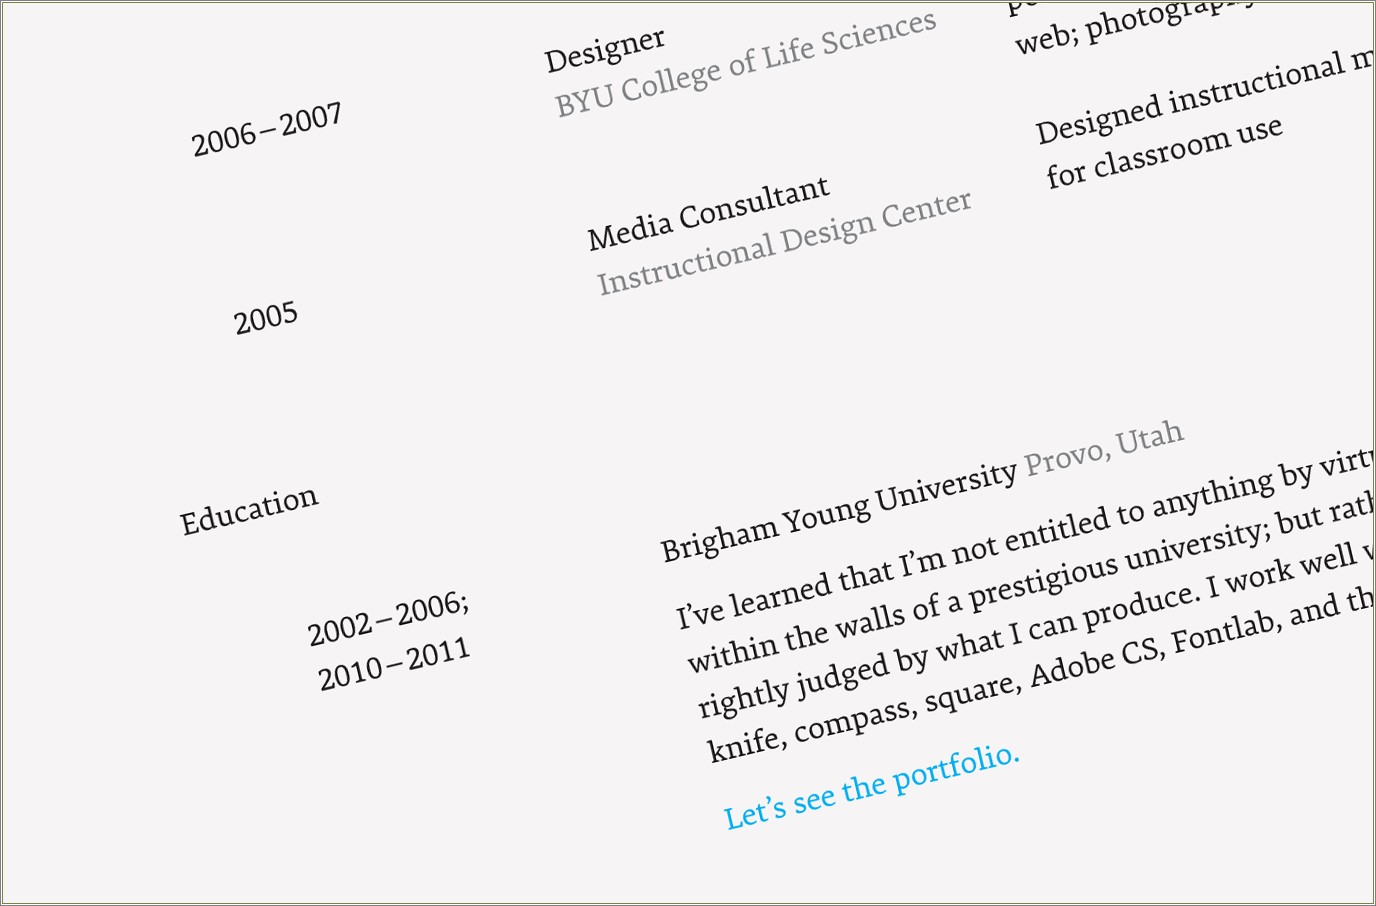
Task: Click the "Education" section heading
Action: [249, 511]
